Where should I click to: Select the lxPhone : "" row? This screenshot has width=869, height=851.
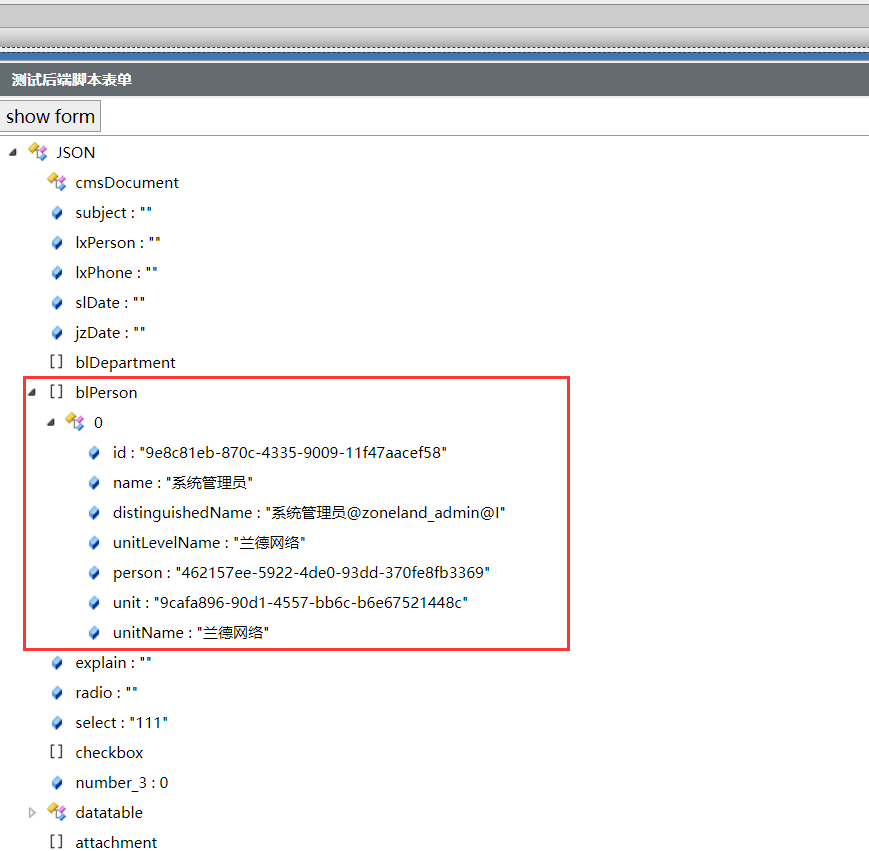click(x=116, y=273)
